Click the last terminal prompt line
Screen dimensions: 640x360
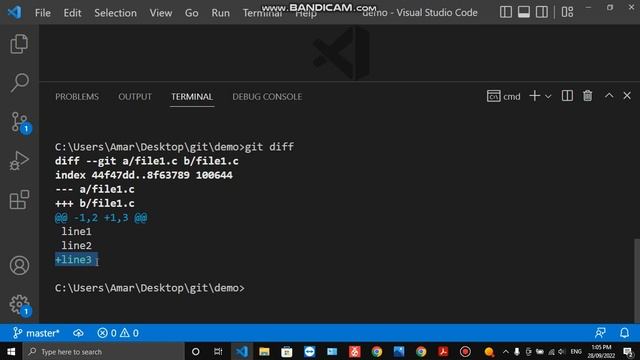coord(150,288)
